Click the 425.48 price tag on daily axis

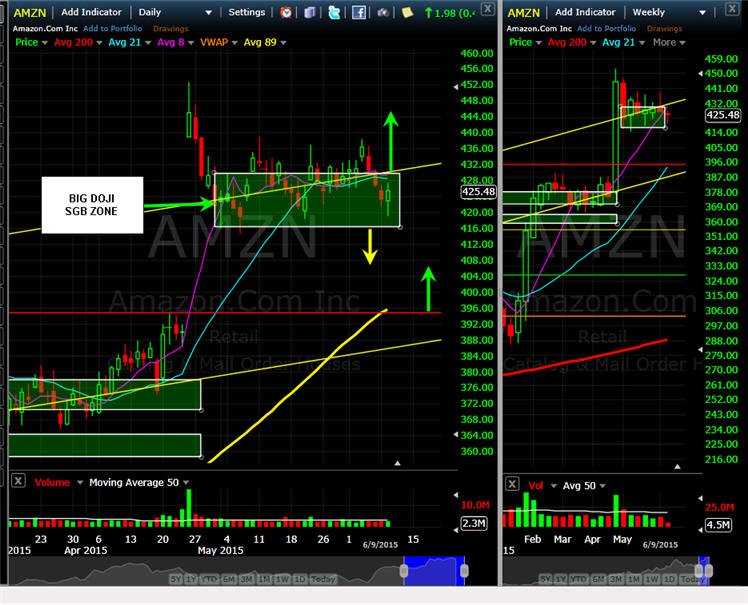(478, 192)
